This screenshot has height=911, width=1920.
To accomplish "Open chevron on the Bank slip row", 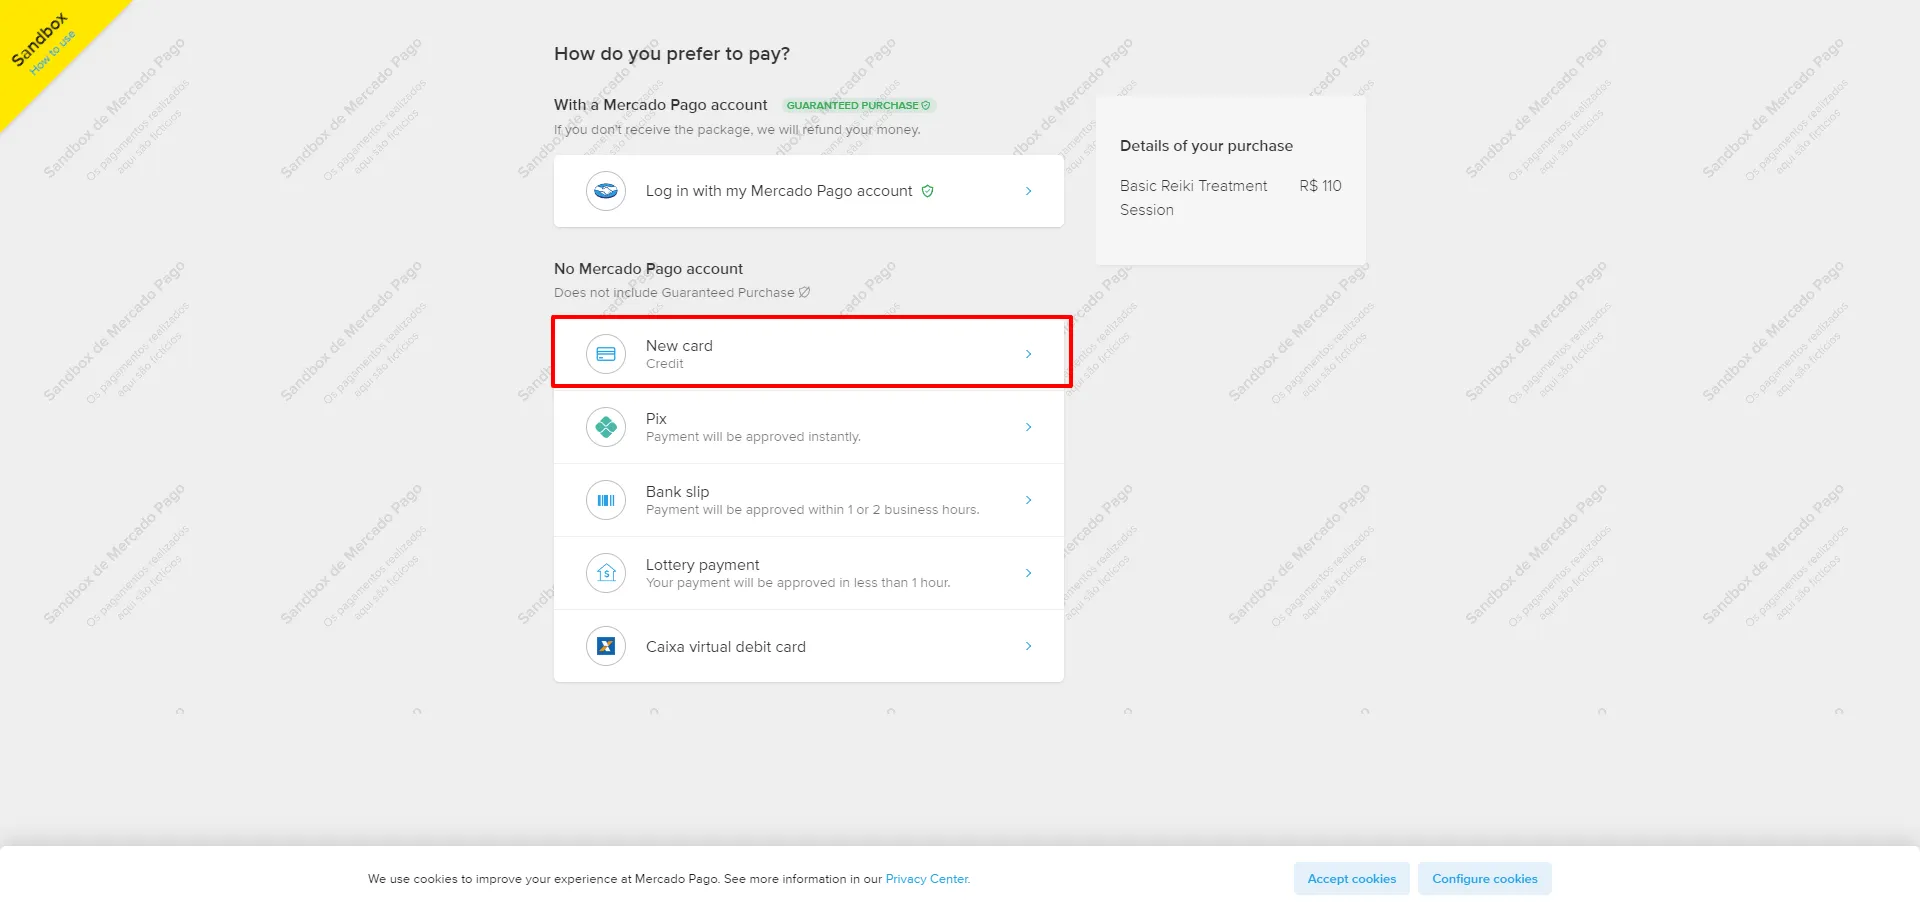I will pyautogui.click(x=1028, y=500).
